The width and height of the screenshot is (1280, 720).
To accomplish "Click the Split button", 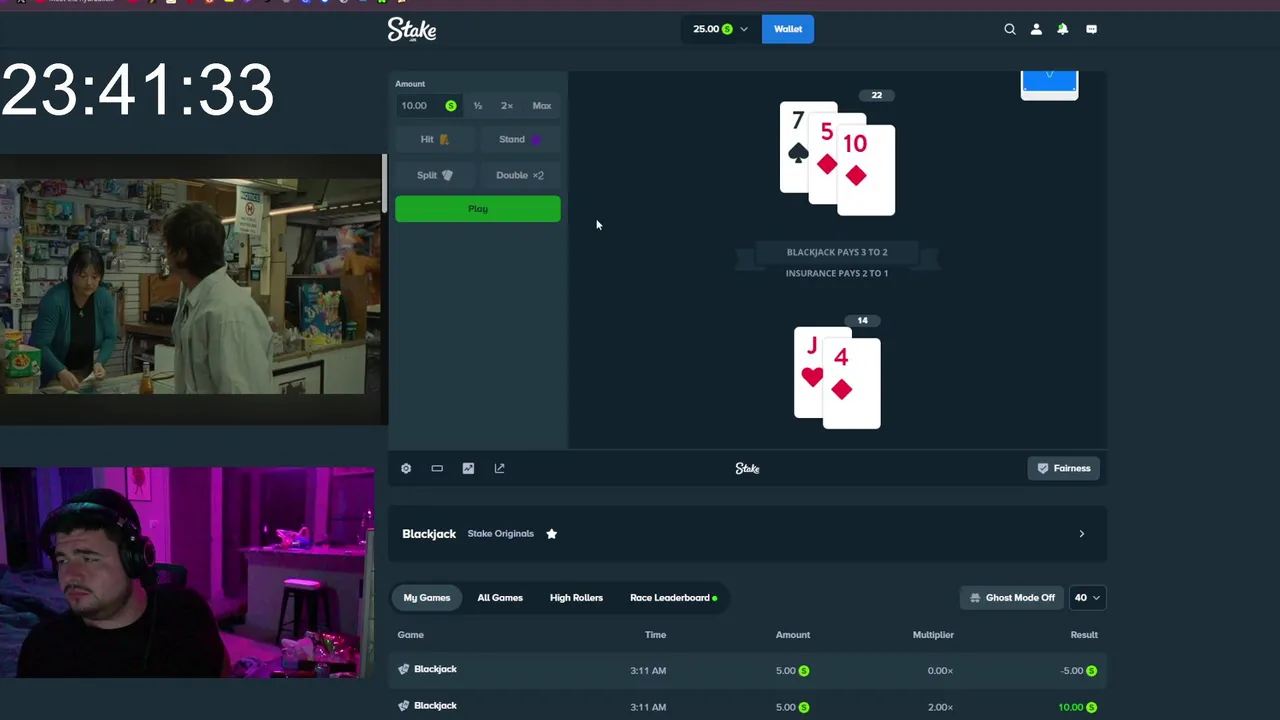I will 435,175.
